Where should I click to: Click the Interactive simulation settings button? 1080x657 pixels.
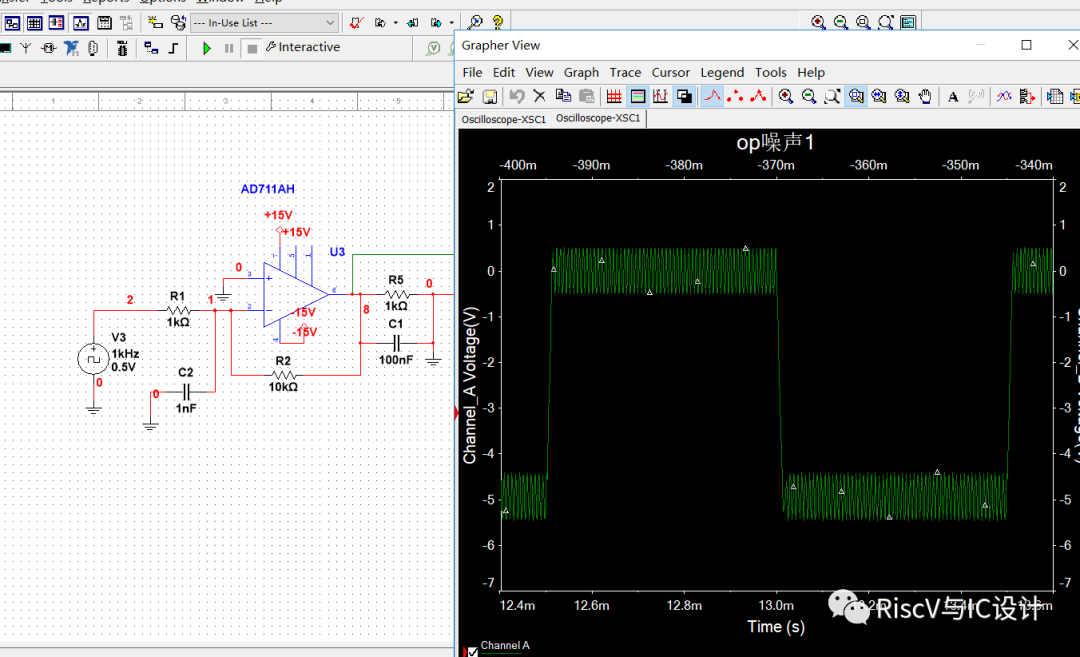tap(302, 48)
